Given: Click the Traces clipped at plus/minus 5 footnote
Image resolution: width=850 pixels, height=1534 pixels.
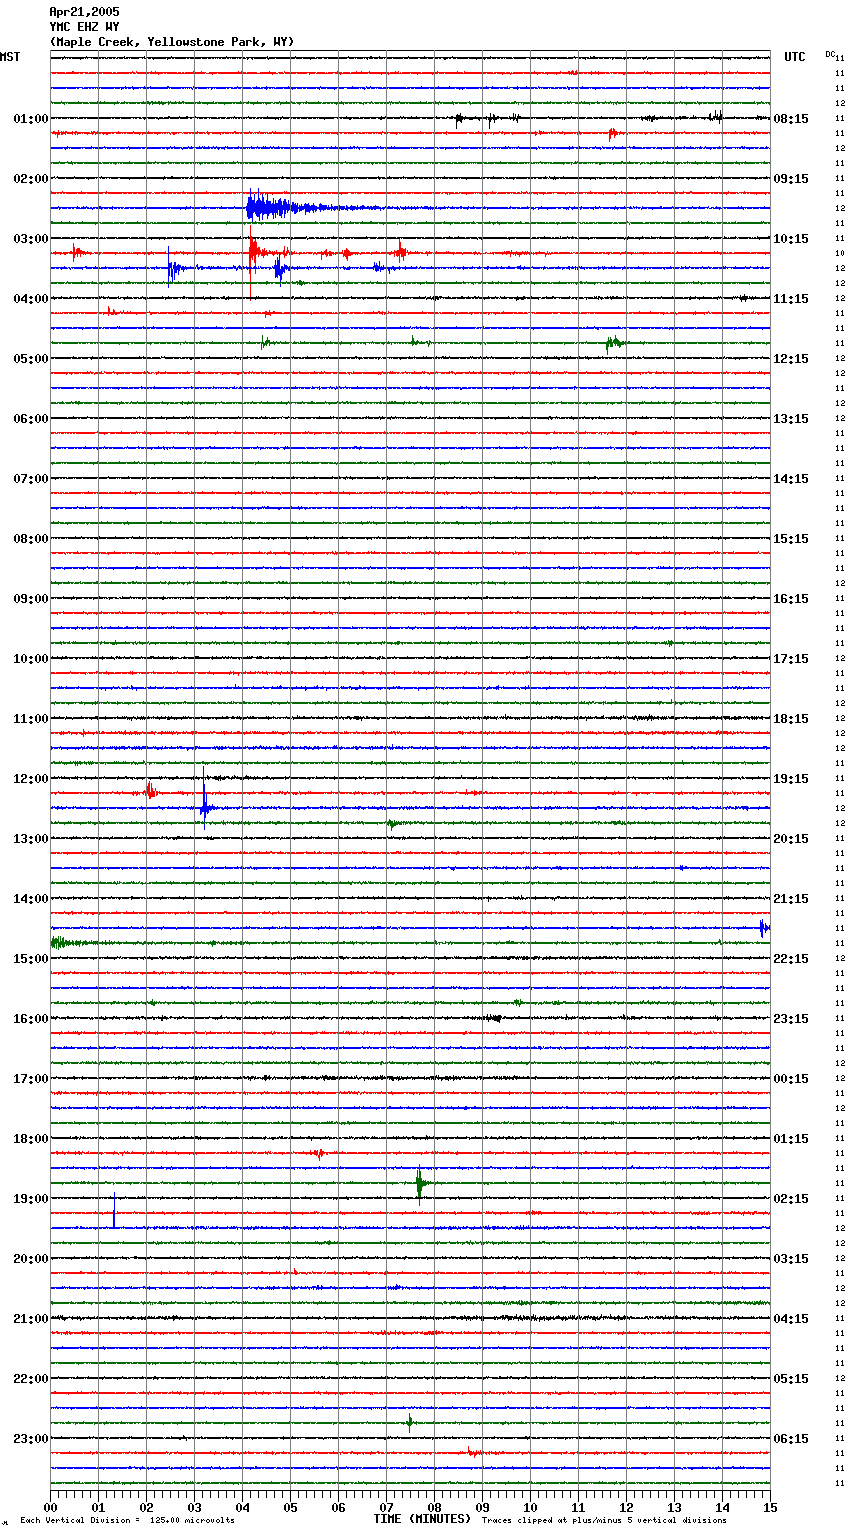Looking at the screenshot, I should [604, 1521].
